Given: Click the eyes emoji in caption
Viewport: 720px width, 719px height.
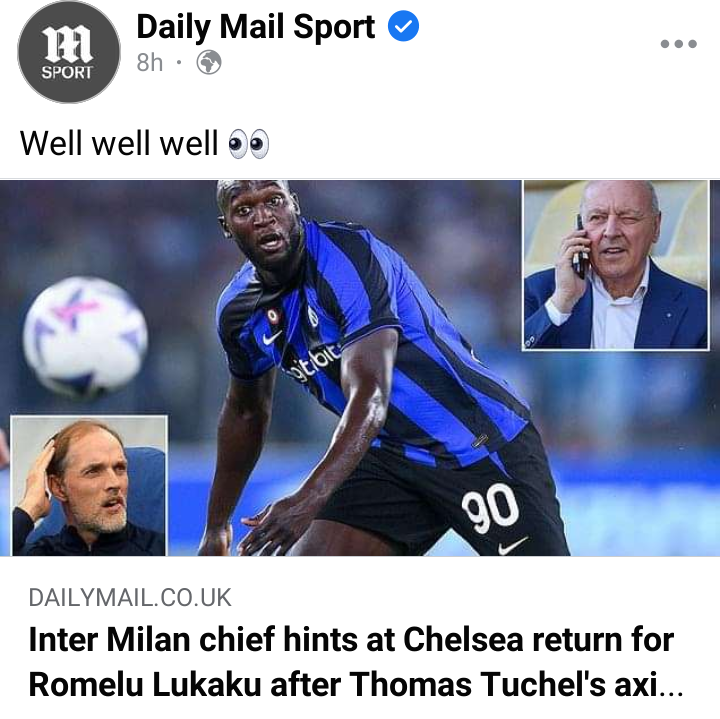Looking at the screenshot, I should point(248,144).
